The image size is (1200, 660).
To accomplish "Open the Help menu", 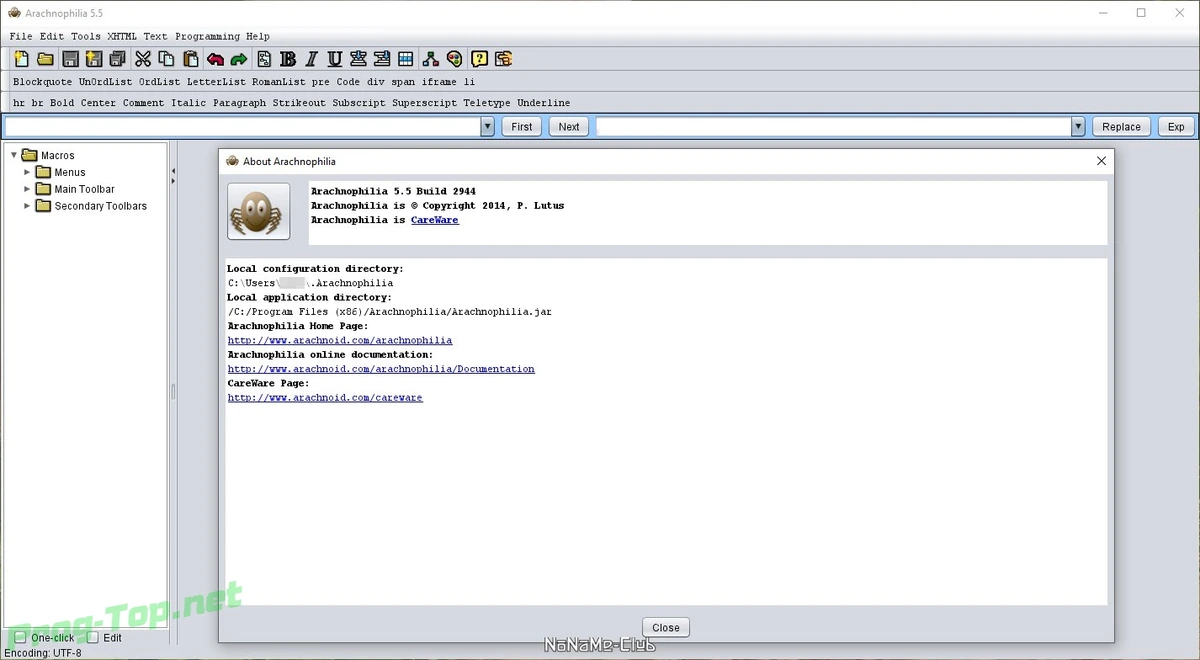I will point(258,36).
